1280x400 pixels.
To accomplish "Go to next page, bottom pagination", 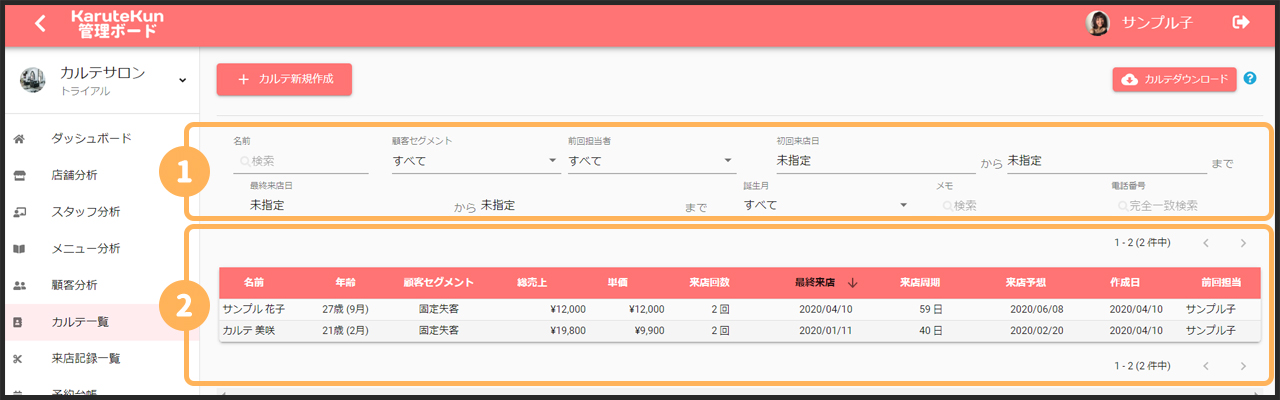I will [1243, 366].
